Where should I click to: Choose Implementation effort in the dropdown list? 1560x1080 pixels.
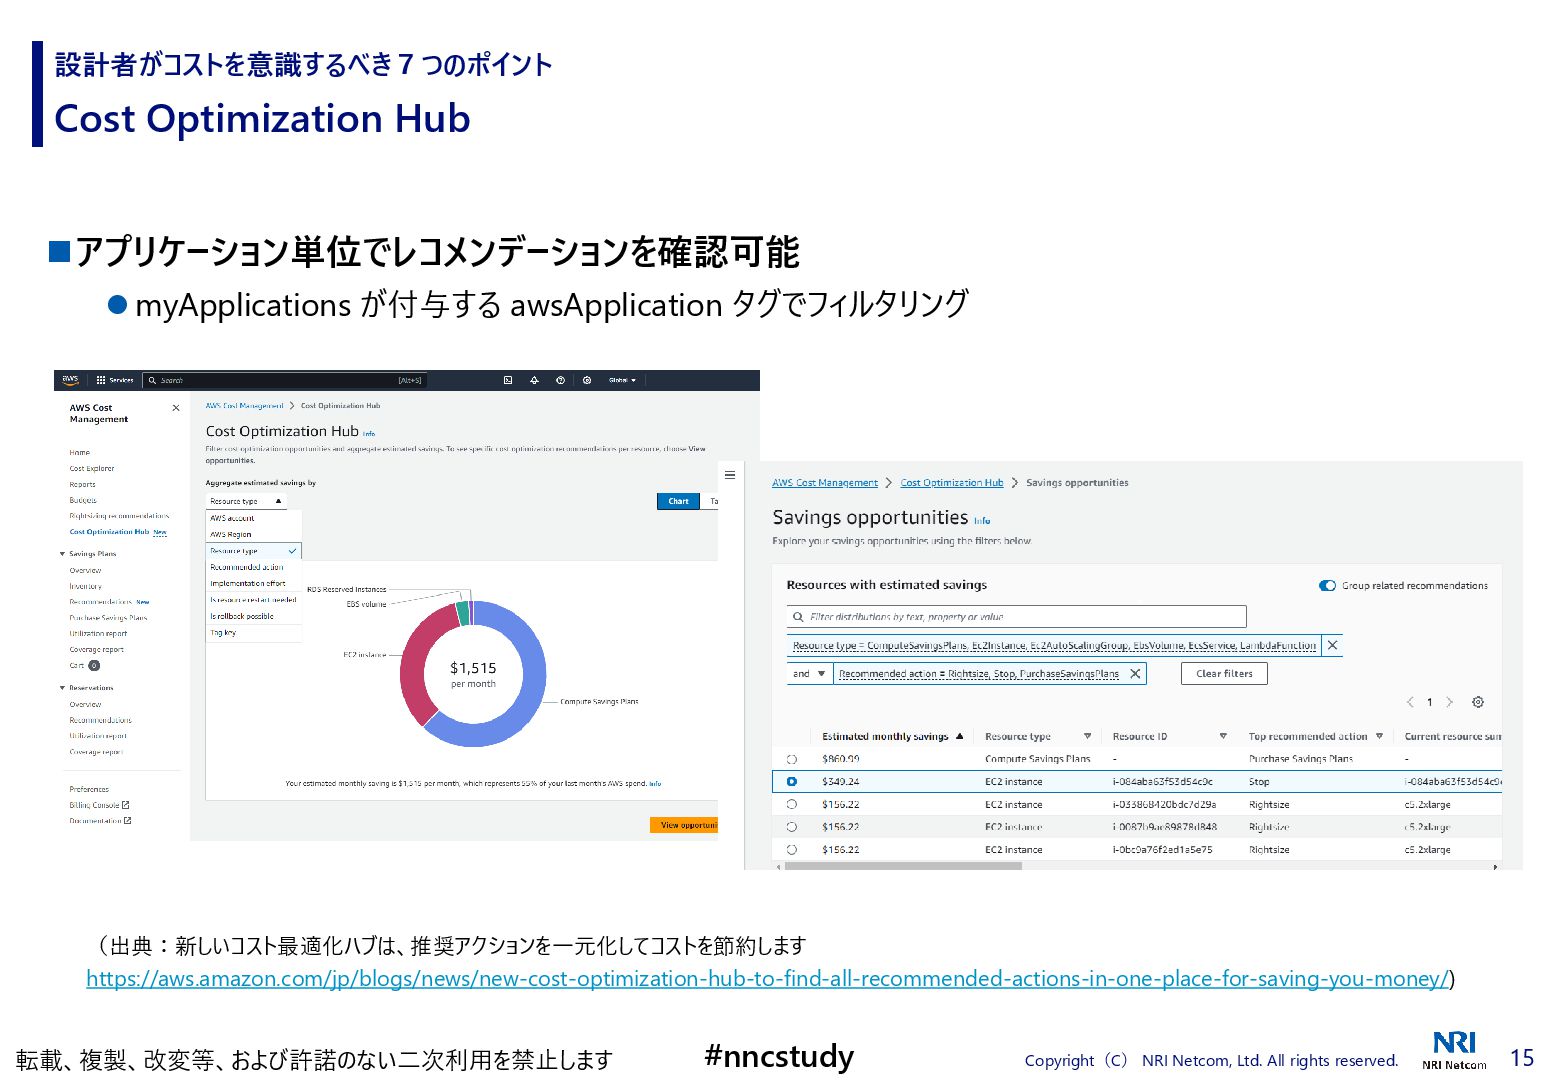254,583
